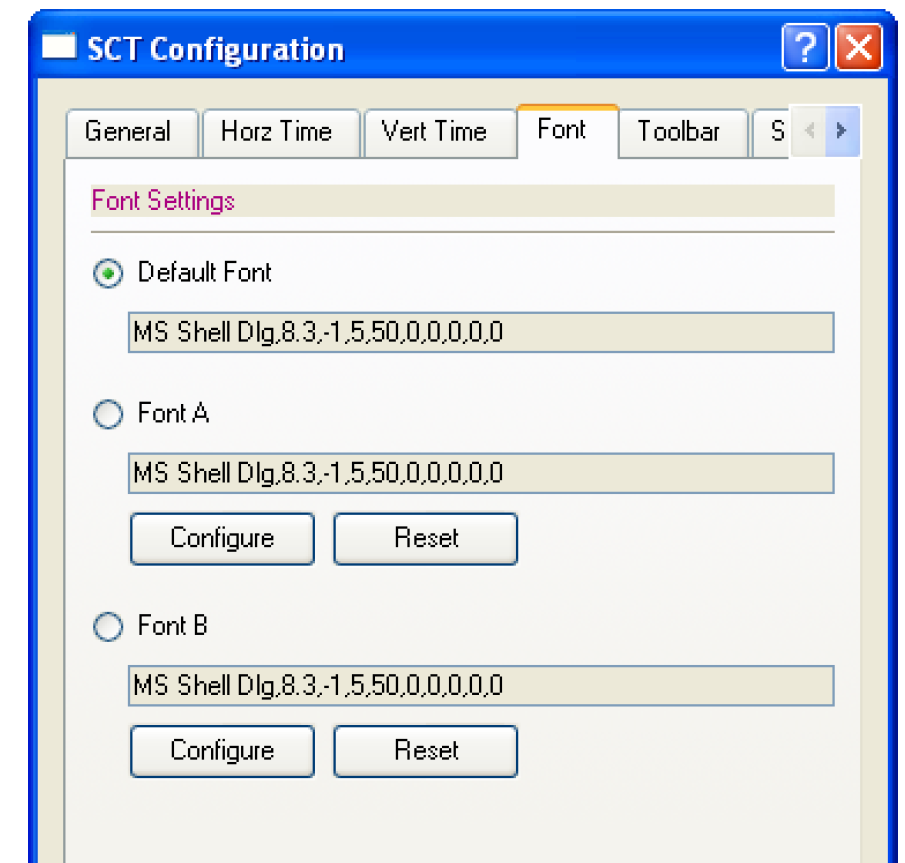Viewport: 905px width, 863px height.
Task: Switch to the General tab
Action: click(132, 132)
